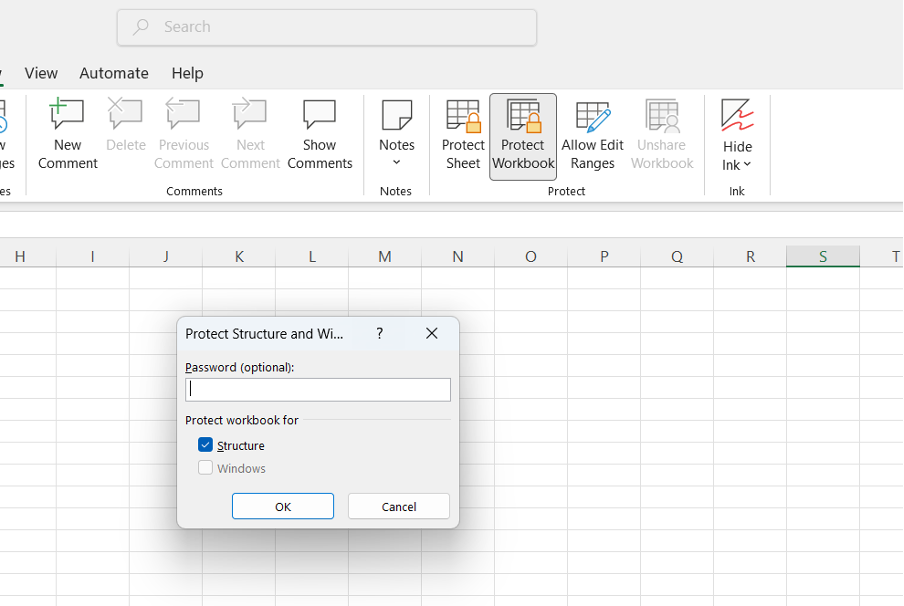The height and width of the screenshot is (606, 904).
Task: Click the Show Comments icon
Action: [320, 116]
